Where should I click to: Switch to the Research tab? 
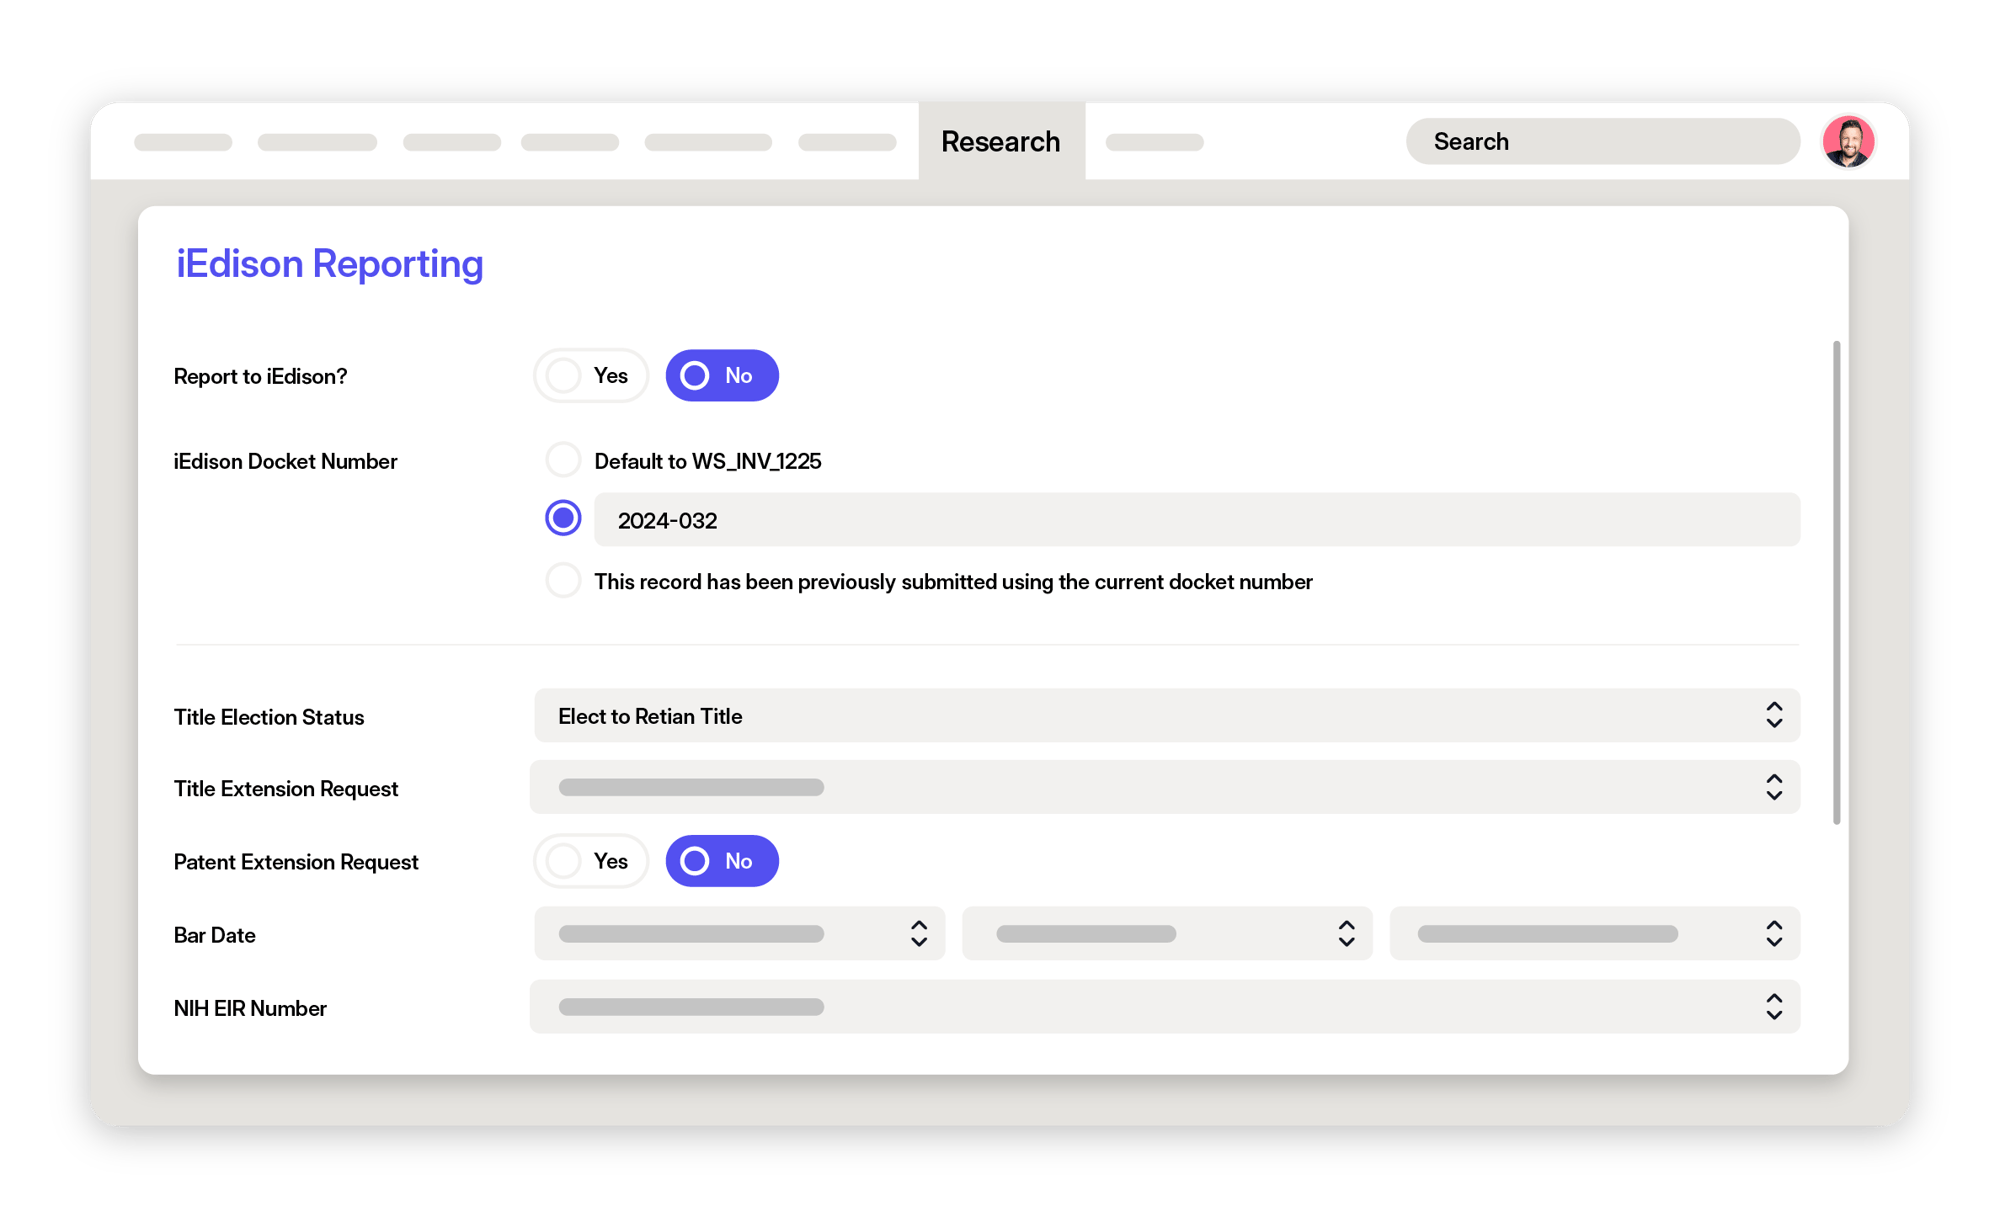pyautogui.click(x=1001, y=141)
